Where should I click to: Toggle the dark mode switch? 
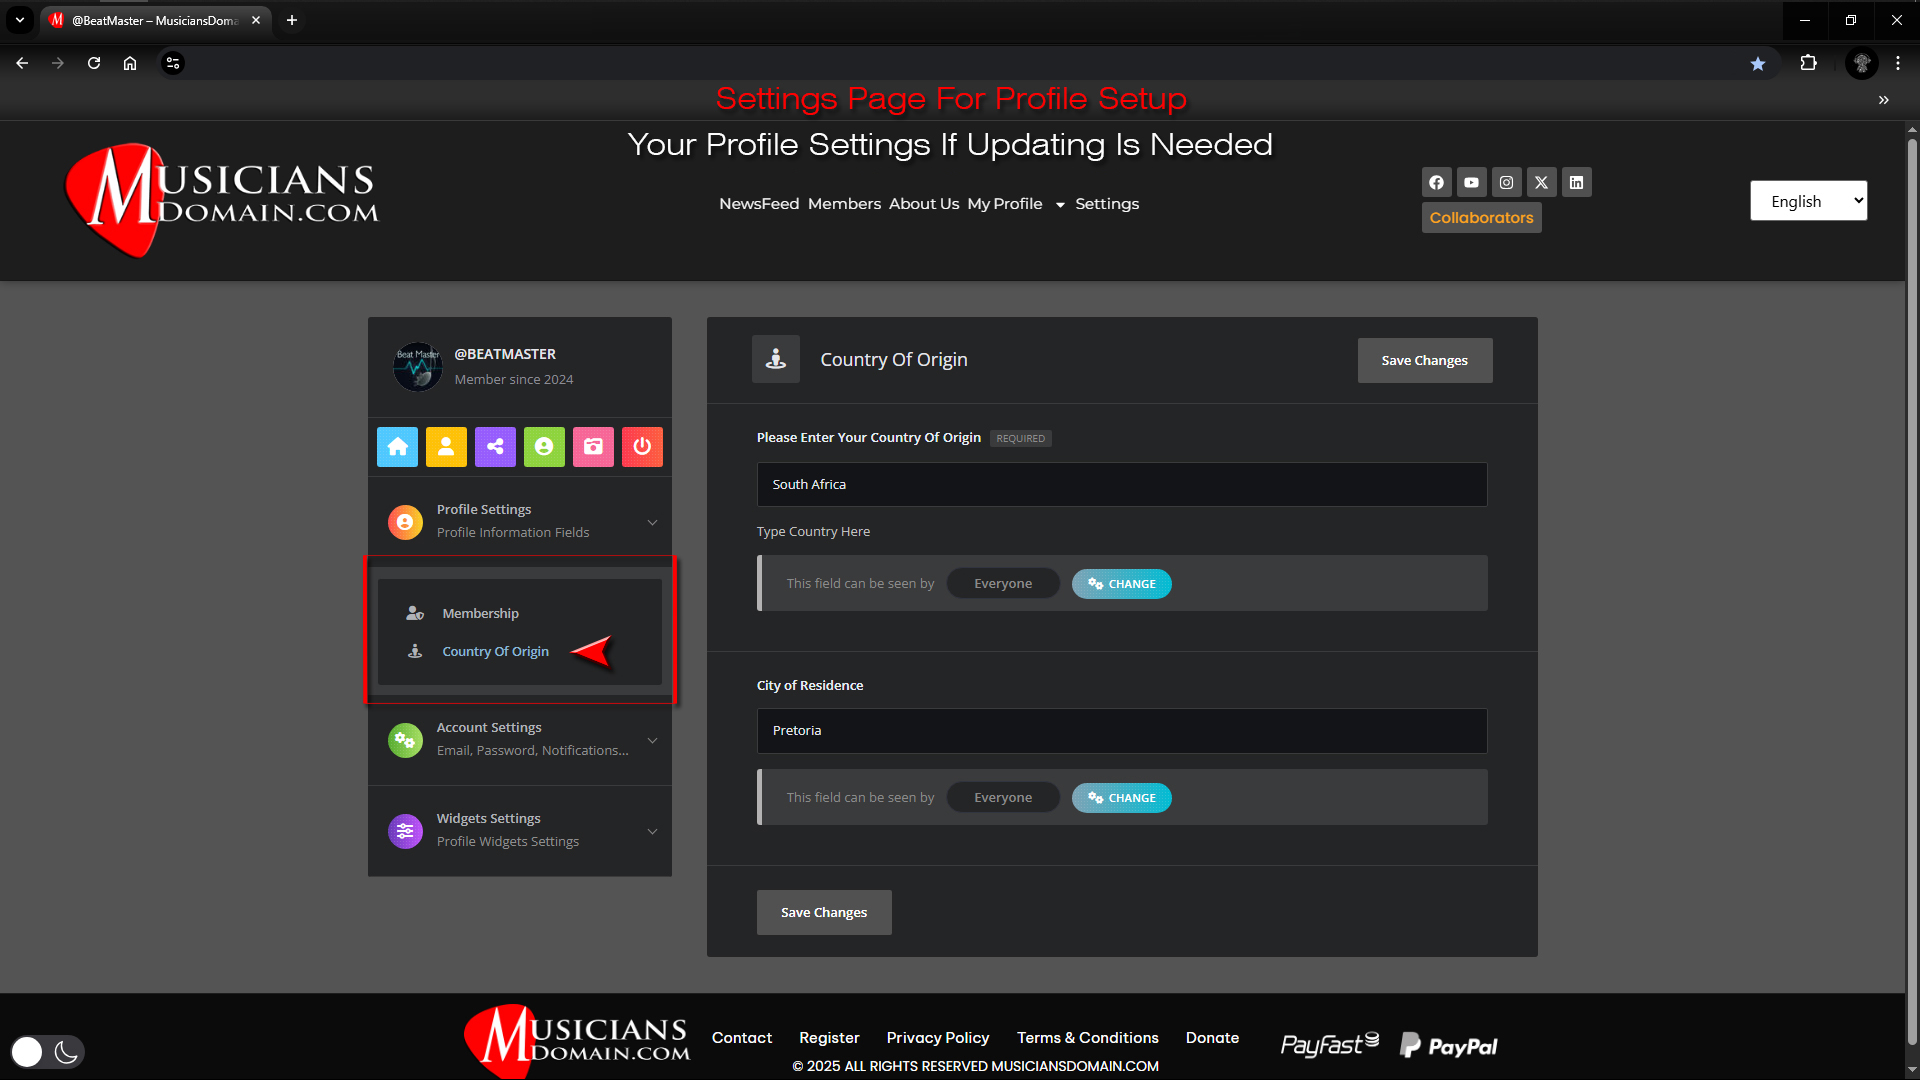point(47,1051)
